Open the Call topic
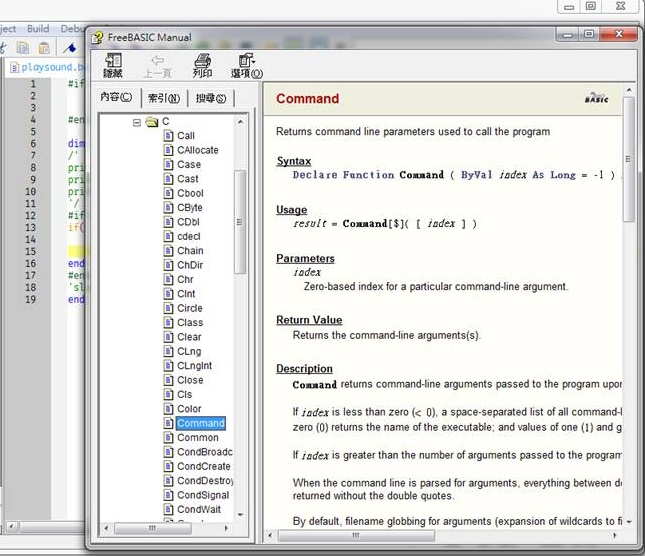The width and height of the screenshot is (645, 556). [186, 136]
